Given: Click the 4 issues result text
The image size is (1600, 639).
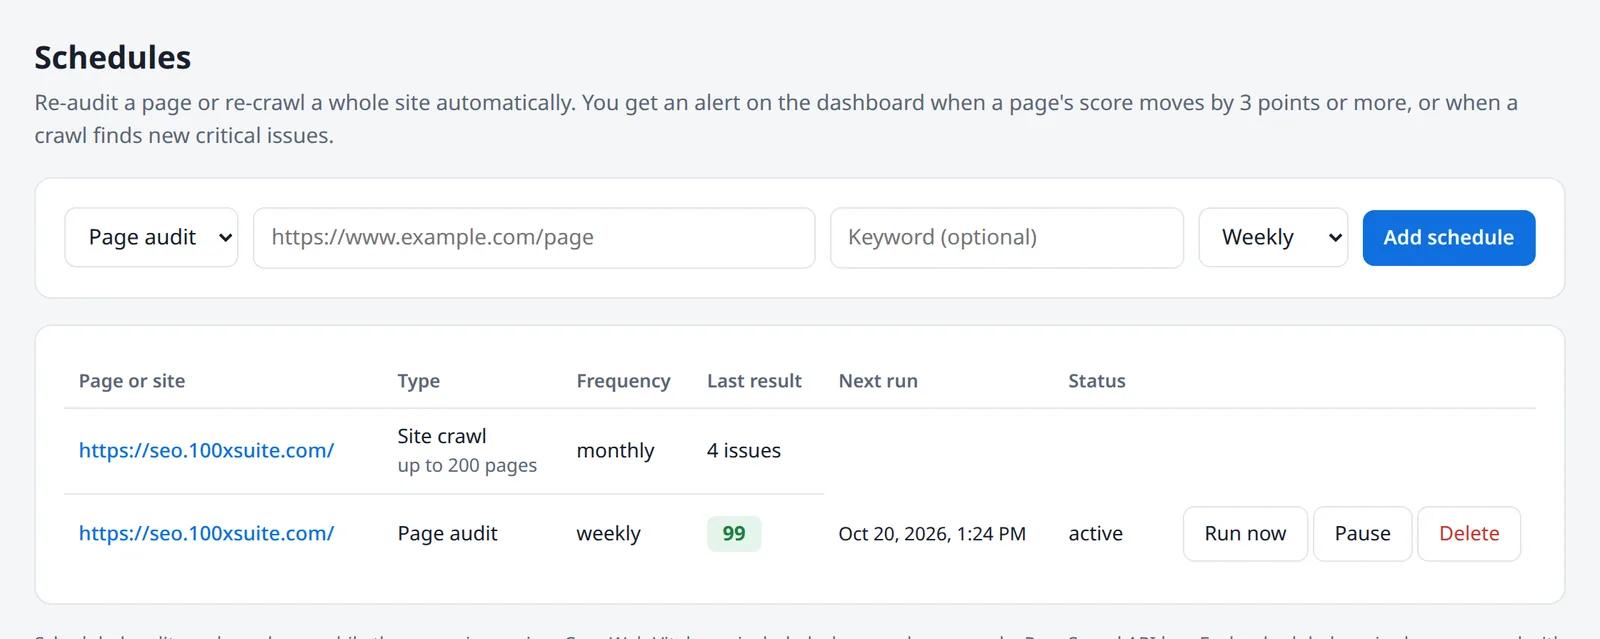Looking at the screenshot, I should [744, 451].
